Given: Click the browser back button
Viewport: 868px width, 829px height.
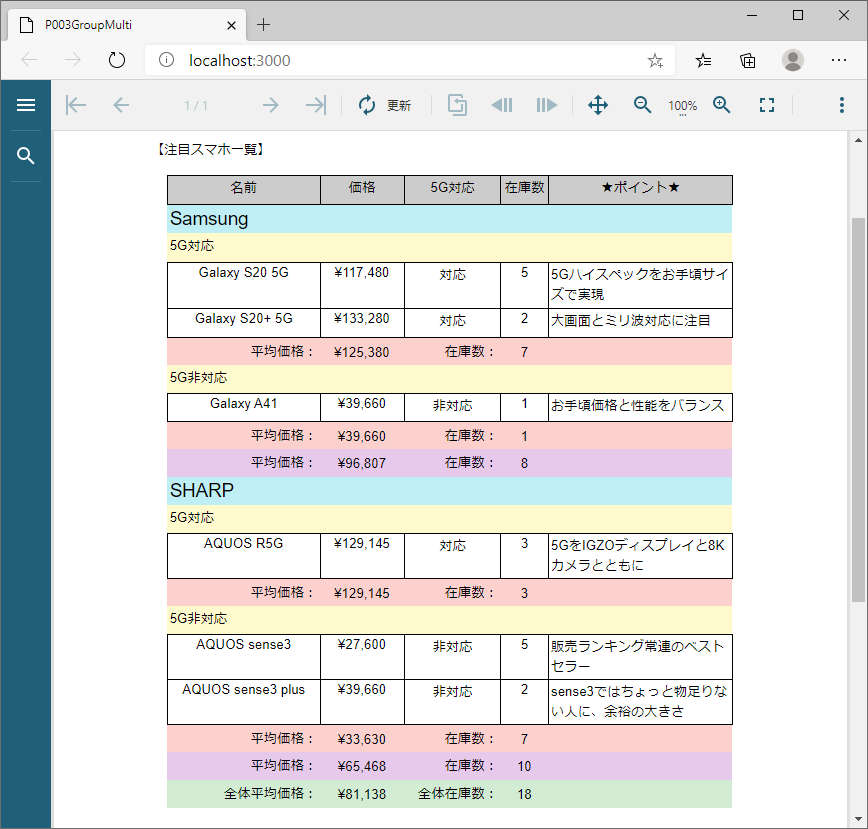Looking at the screenshot, I should [29, 60].
